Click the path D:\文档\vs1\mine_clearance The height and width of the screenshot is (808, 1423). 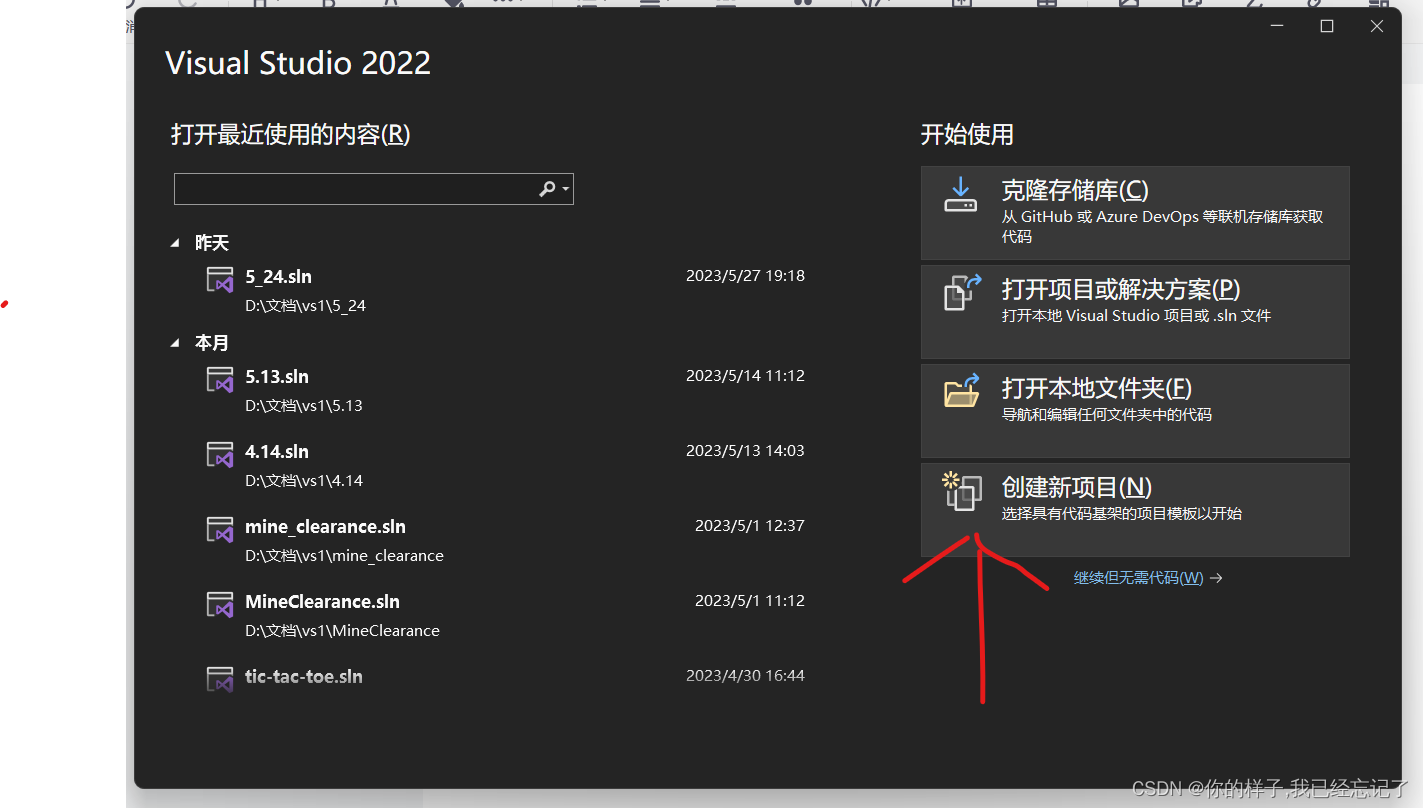point(344,556)
